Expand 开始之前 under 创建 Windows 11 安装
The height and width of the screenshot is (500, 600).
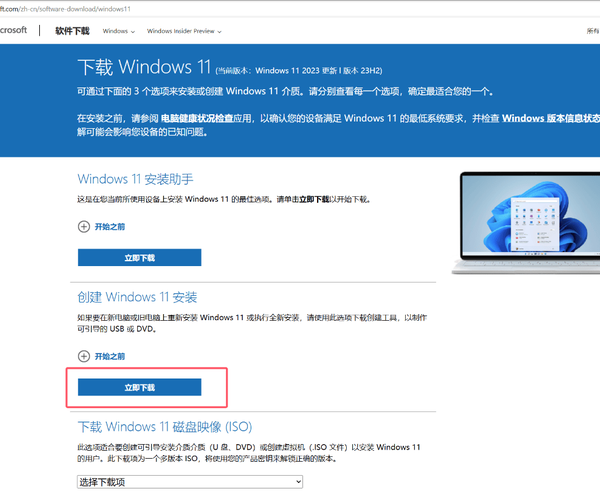pos(110,357)
